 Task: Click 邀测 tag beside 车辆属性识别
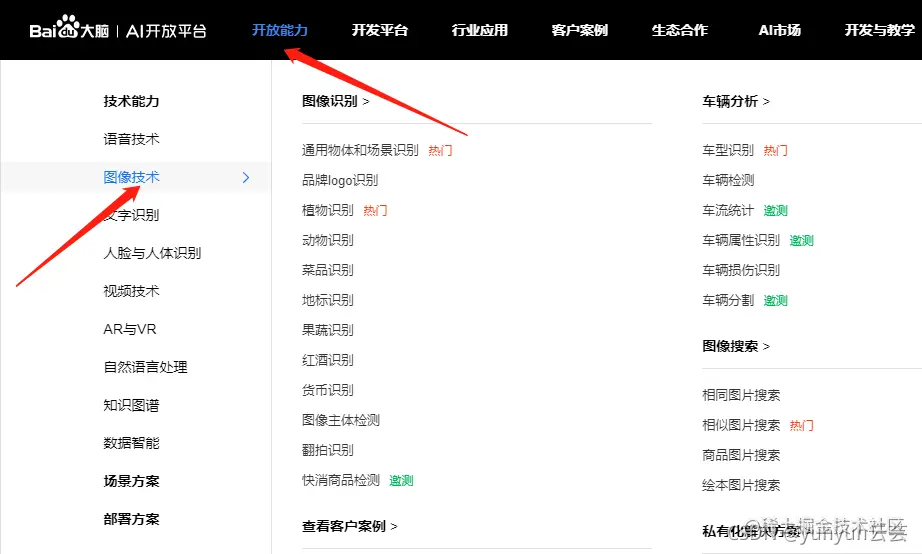pos(801,241)
